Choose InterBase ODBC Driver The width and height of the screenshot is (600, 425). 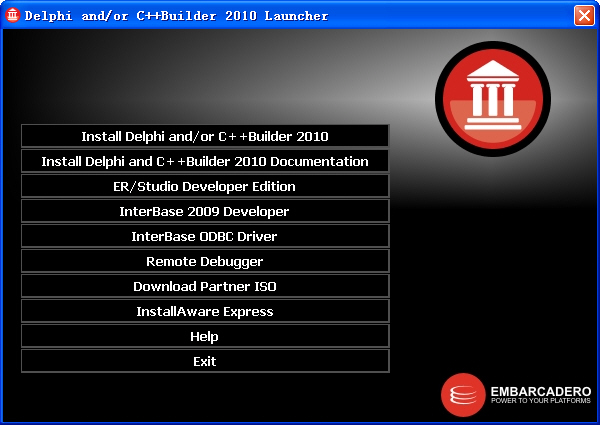(x=205, y=236)
